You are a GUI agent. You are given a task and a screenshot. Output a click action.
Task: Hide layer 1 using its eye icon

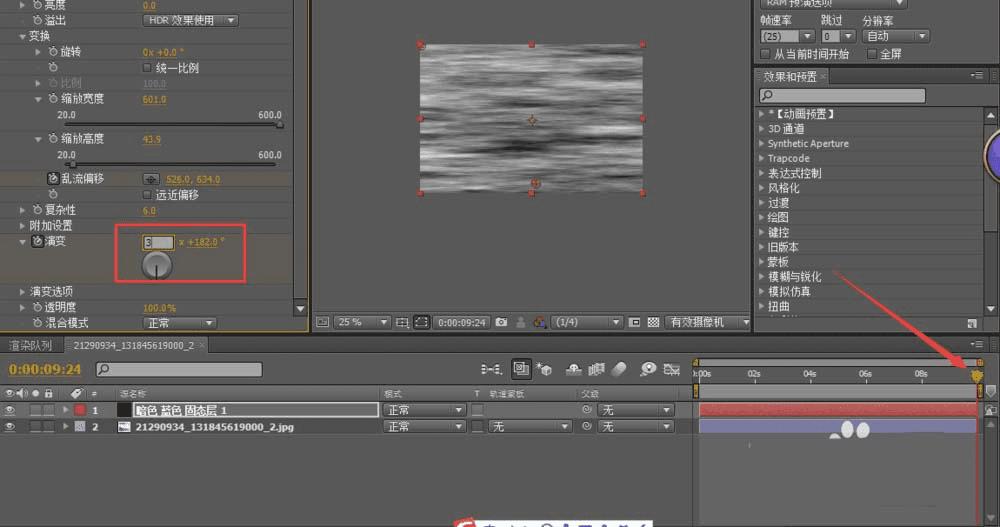[x=11, y=410]
